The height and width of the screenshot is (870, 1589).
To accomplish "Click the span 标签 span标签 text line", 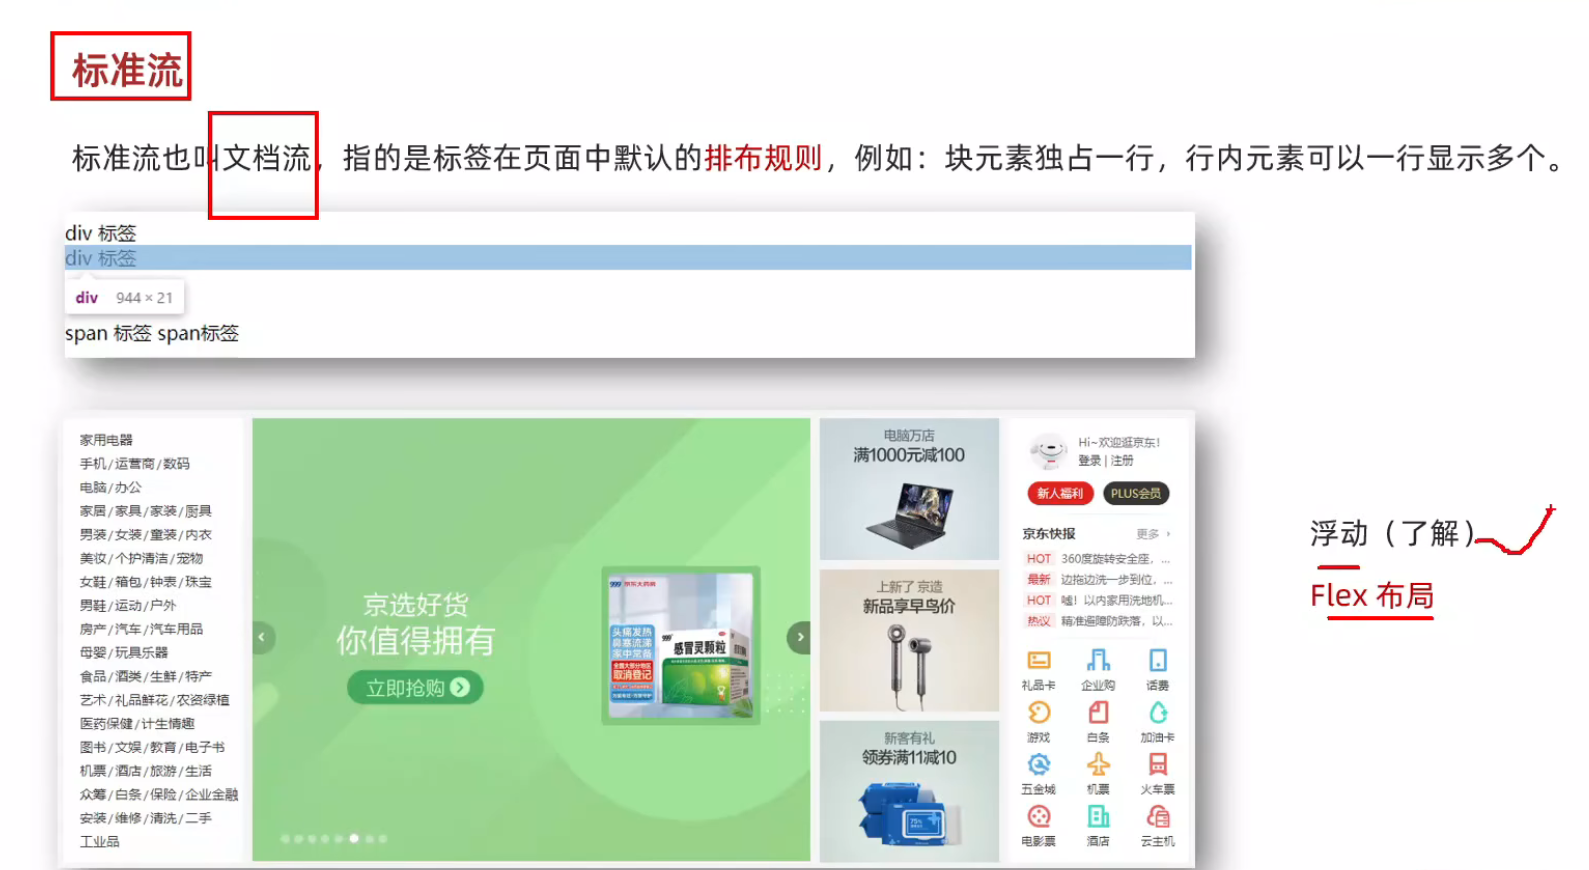I will (152, 334).
